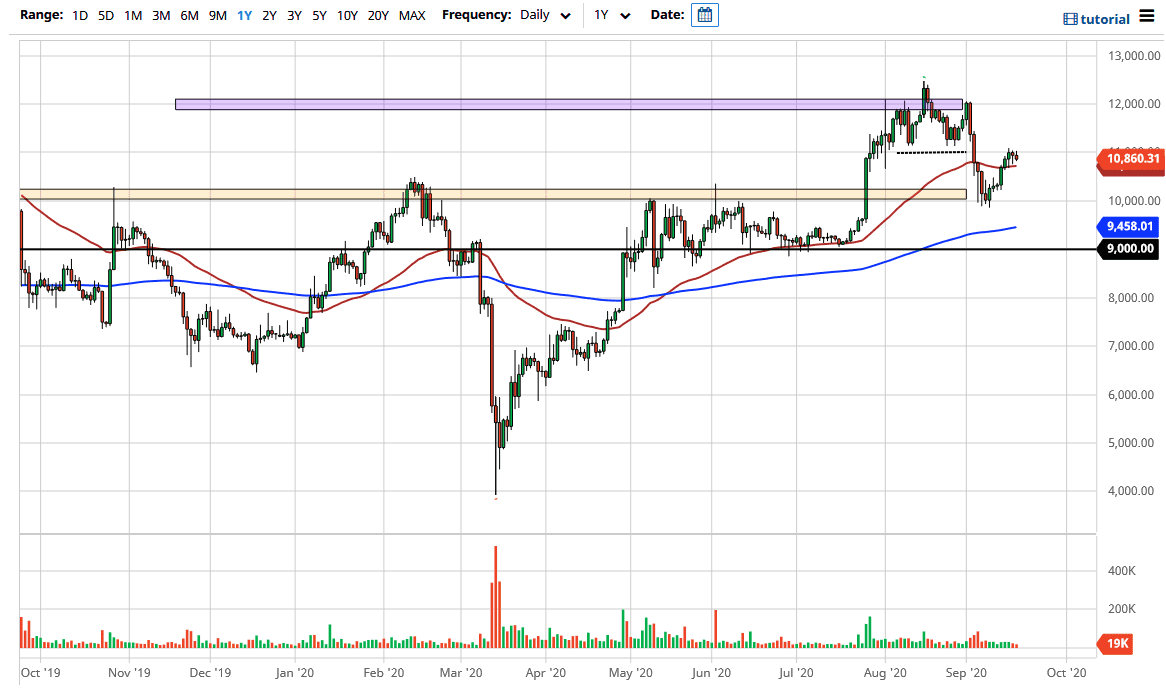
Task: Select the 6M range option
Action: coord(189,15)
